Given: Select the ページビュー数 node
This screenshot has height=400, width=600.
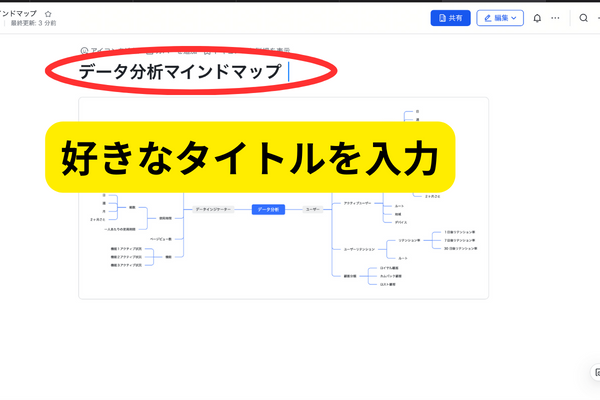Looking at the screenshot, I should pos(161,239).
